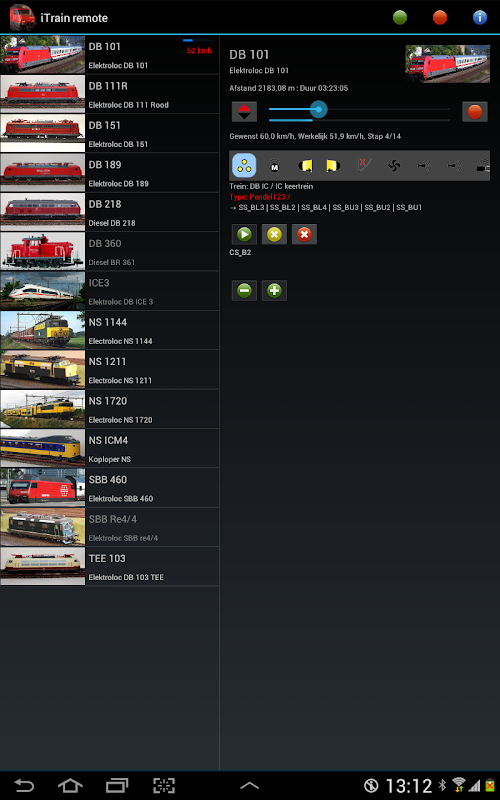Image resolution: width=500 pixels, height=800 pixels.
Task: Tap the CS_B2 block label
Action: [240, 253]
